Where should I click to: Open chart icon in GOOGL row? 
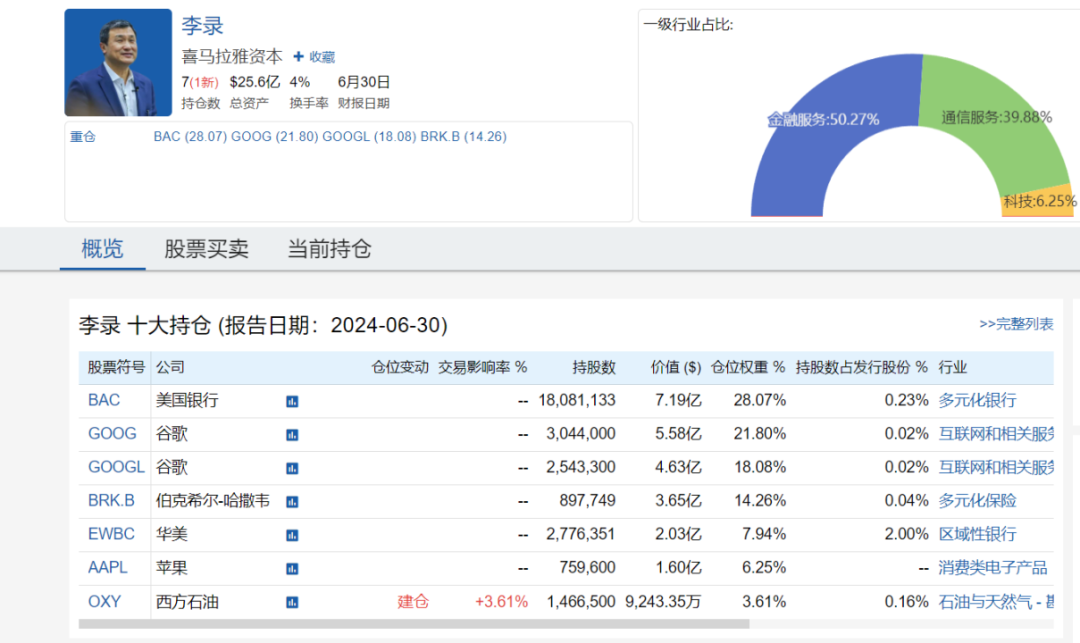pyautogui.click(x=292, y=468)
